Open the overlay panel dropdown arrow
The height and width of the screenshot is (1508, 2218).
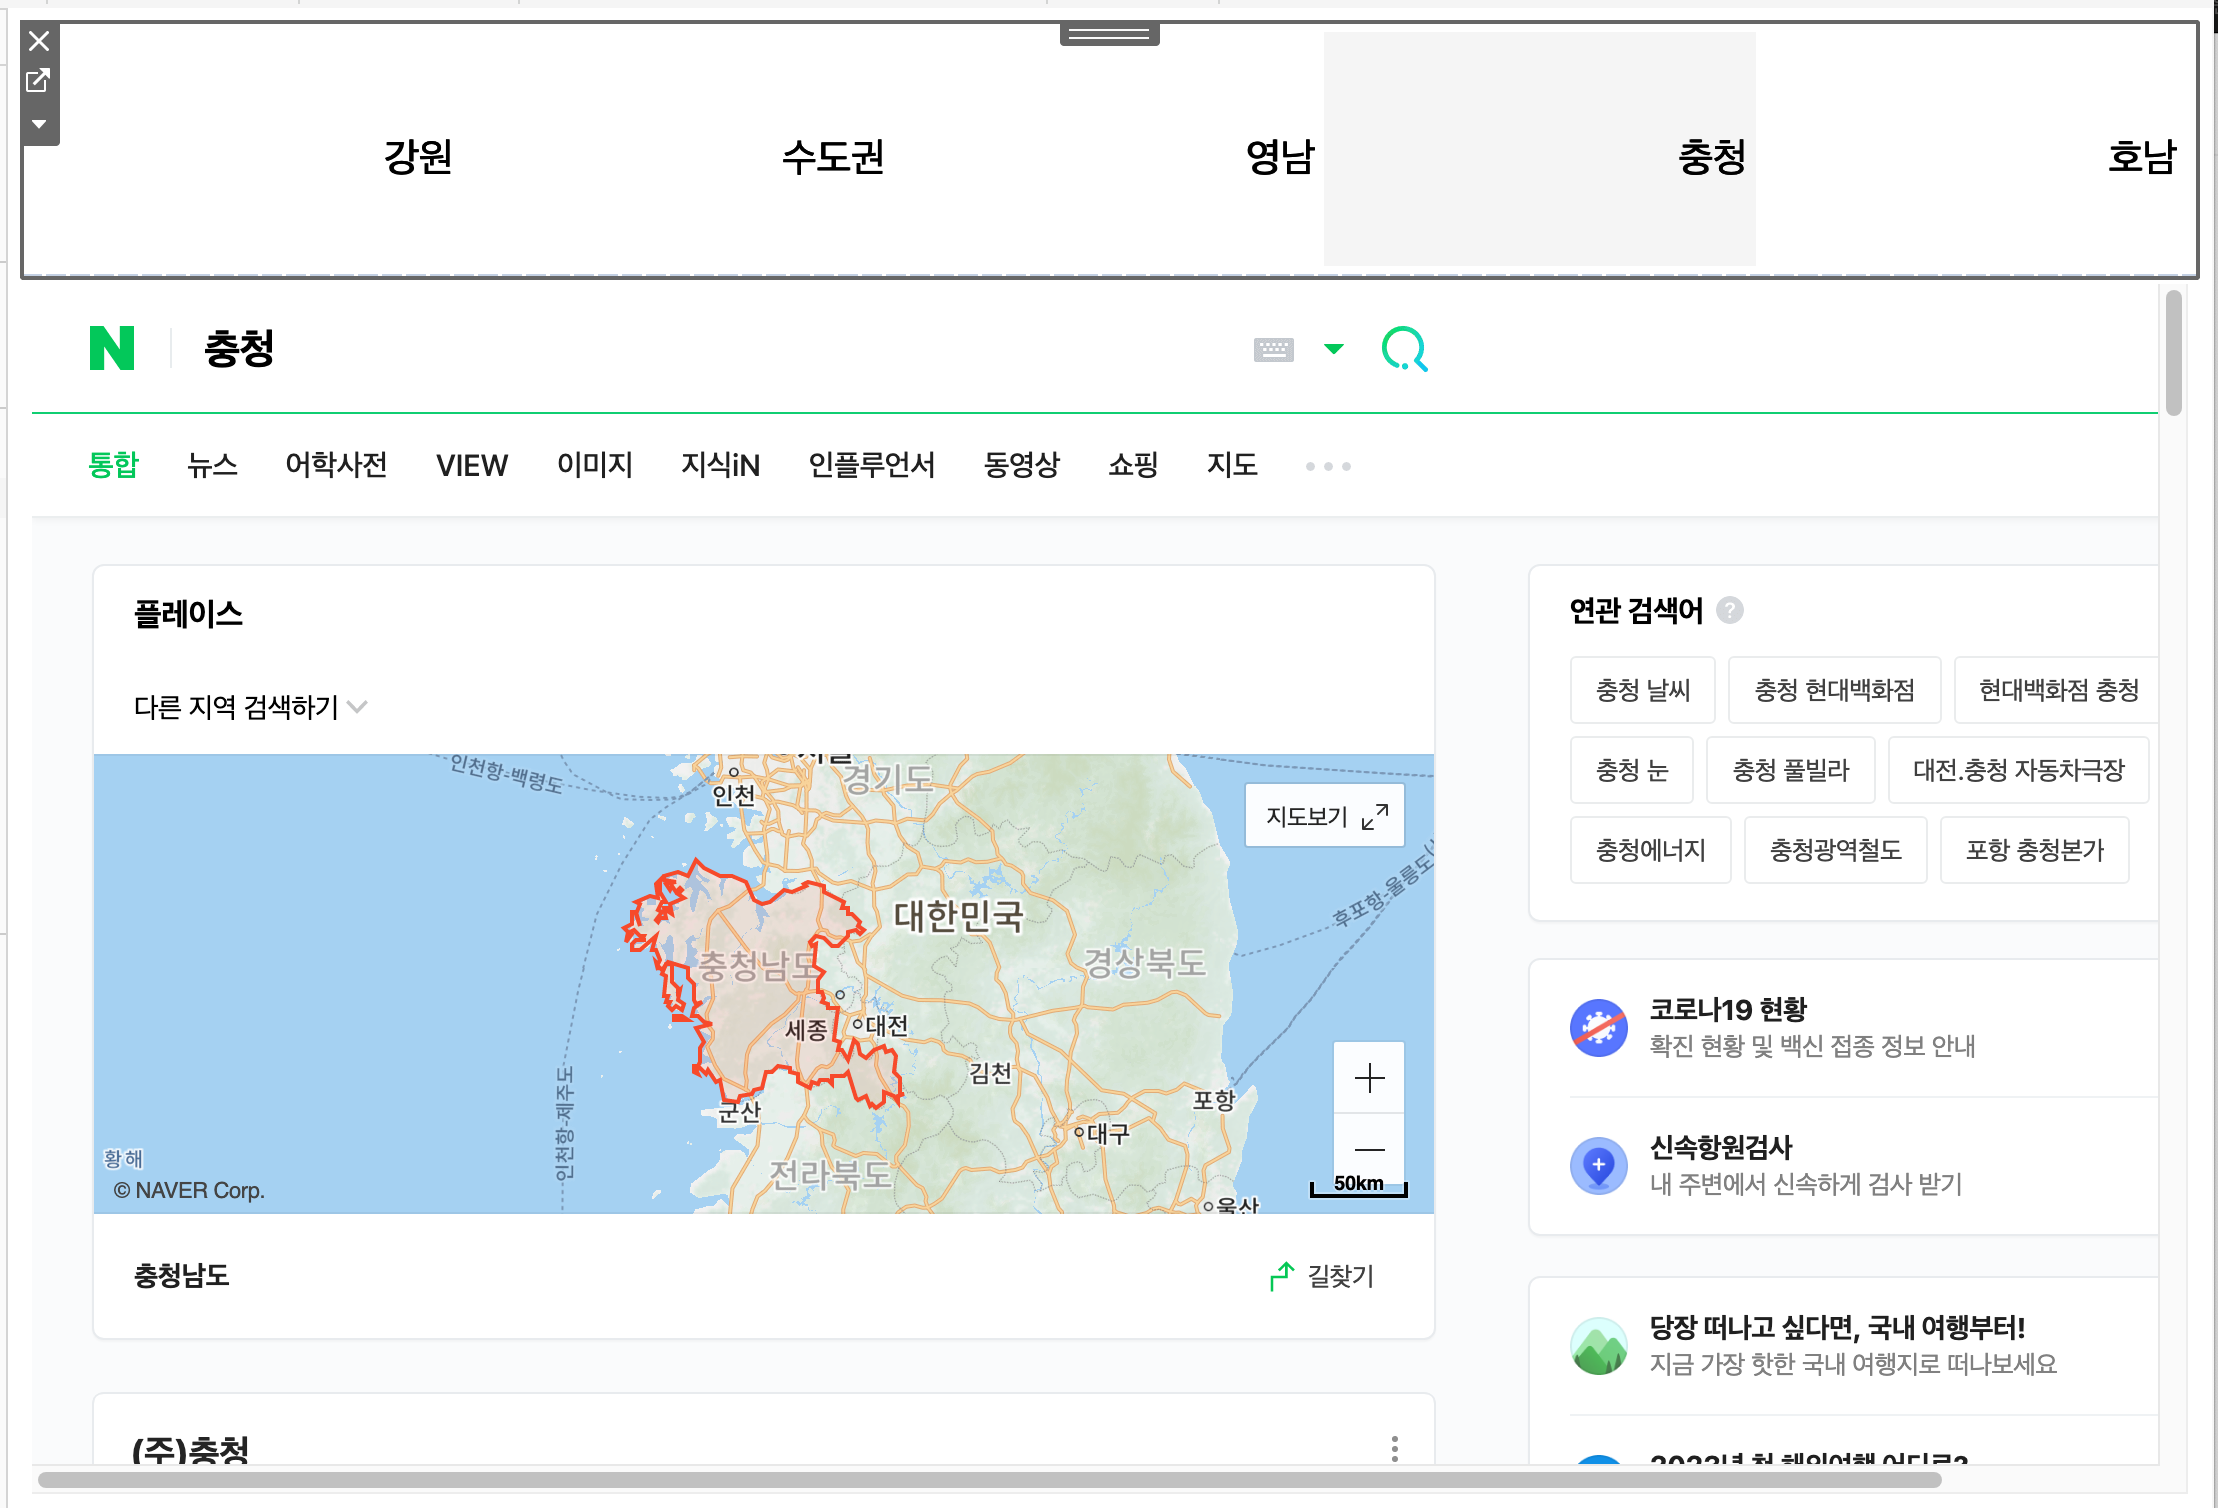39,124
